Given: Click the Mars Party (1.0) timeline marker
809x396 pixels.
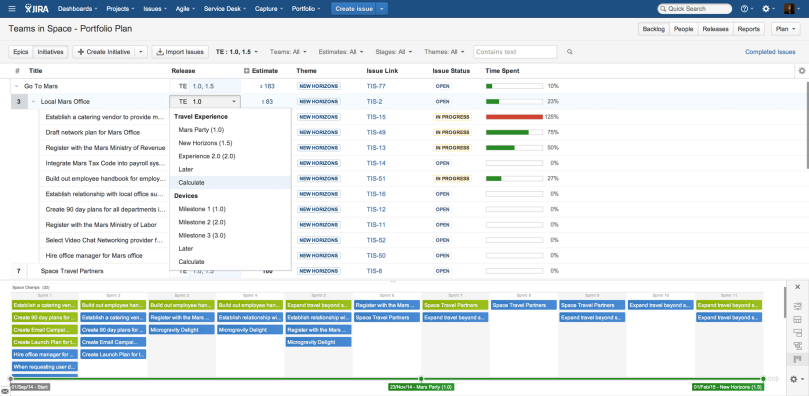Looking at the screenshot, I should pyautogui.click(x=421, y=387).
